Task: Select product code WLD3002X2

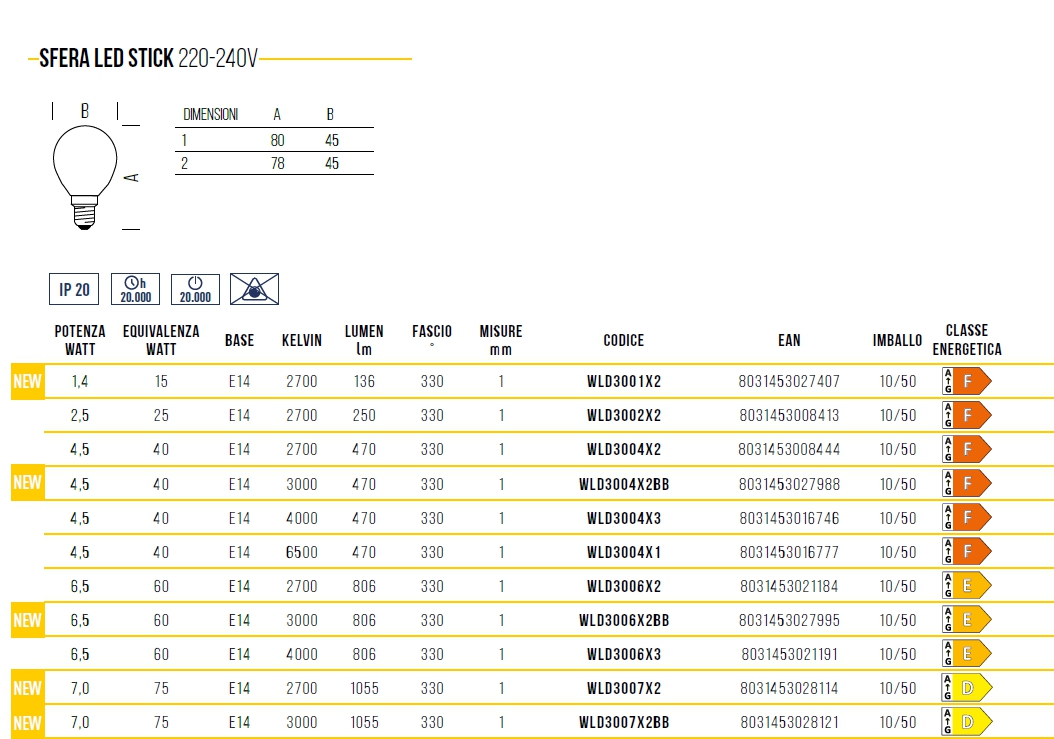Action: [623, 415]
